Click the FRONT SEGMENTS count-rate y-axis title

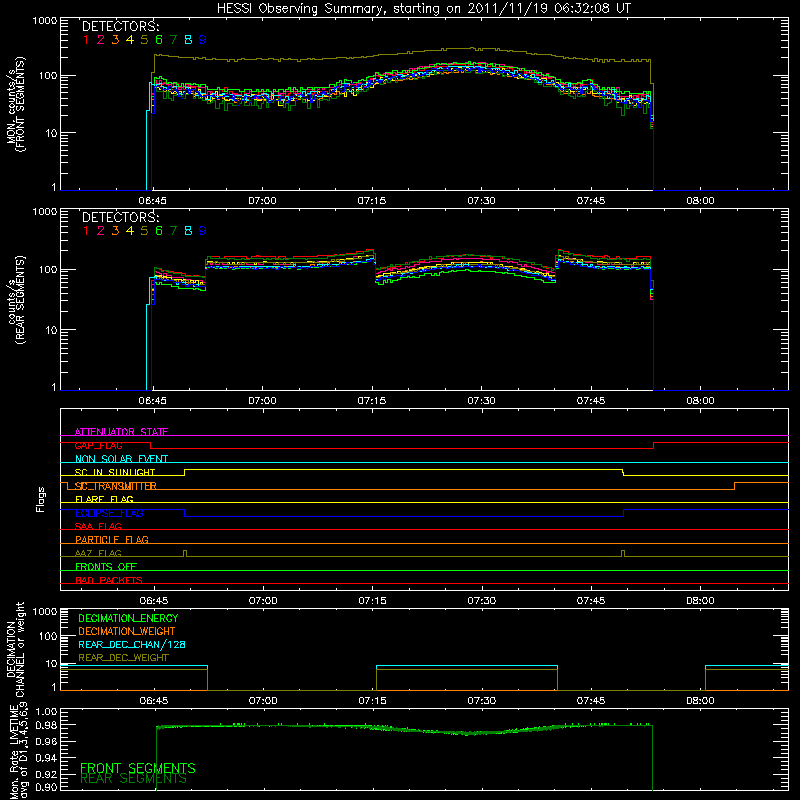pos(15,104)
